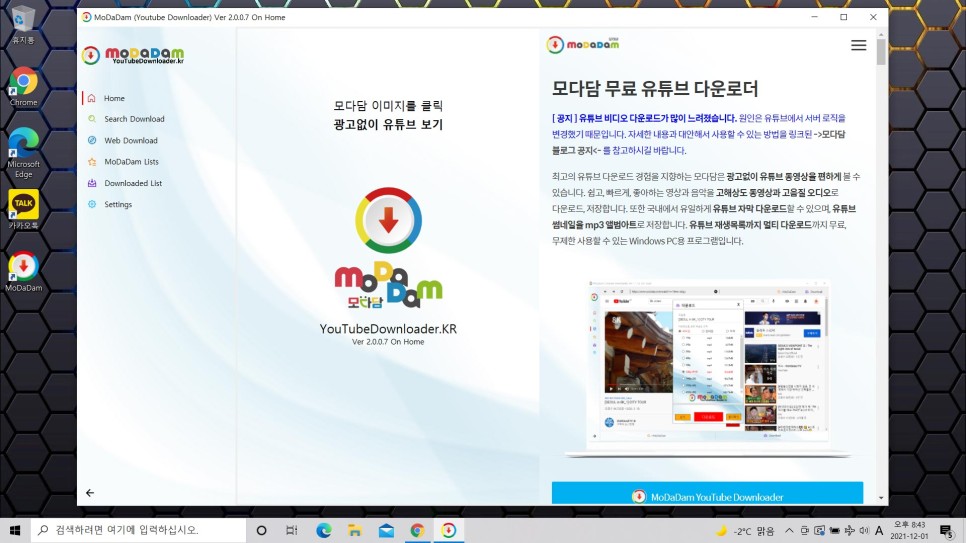966x543 pixels.
Task: Switch to Chrome on taskbar
Action: [418, 530]
